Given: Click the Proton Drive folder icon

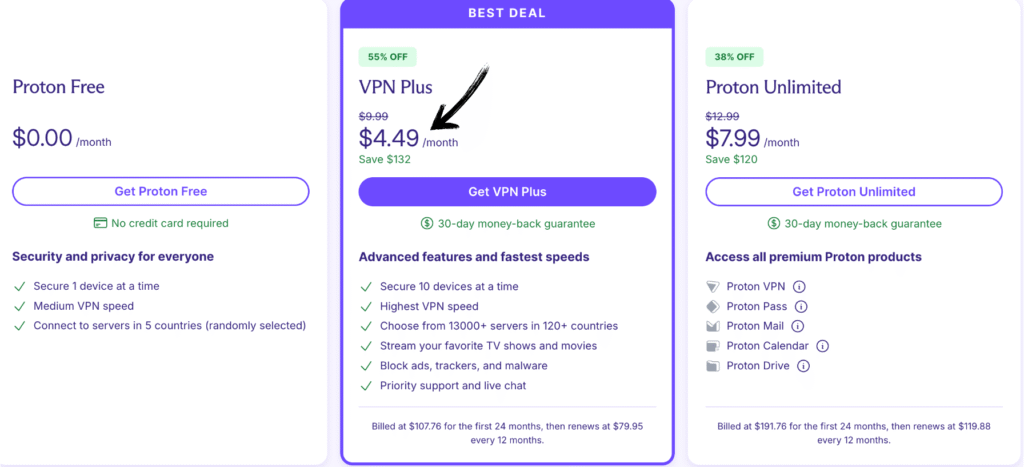Looking at the screenshot, I should pyautogui.click(x=713, y=366).
